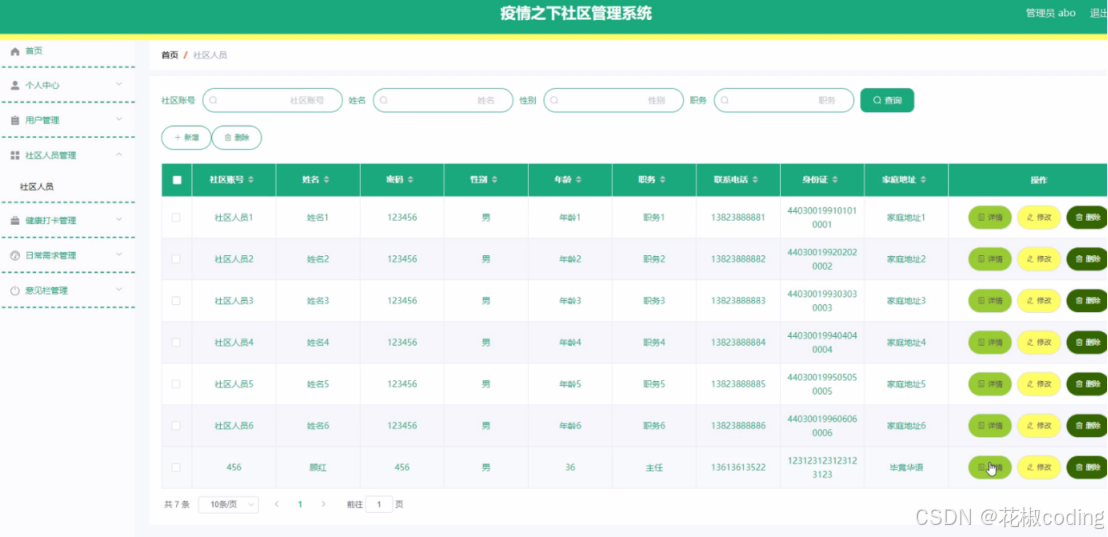Expand the 用户管理 menu chevron
This screenshot has width=1108, height=537.
pyautogui.click(x=119, y=119)
